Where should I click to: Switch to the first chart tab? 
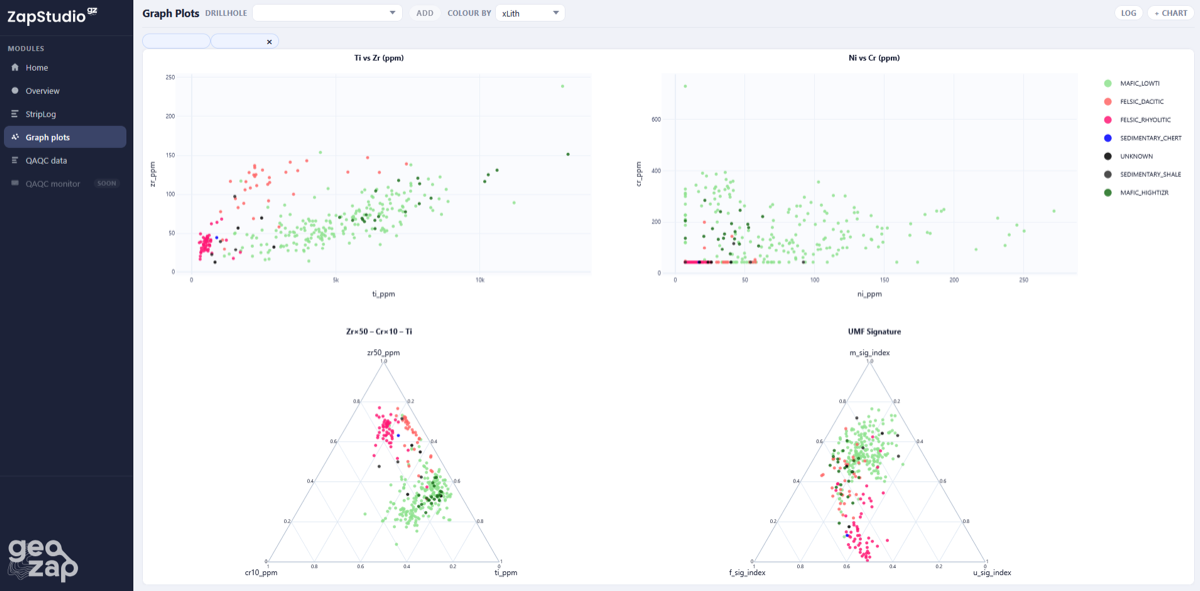(176, 41)
